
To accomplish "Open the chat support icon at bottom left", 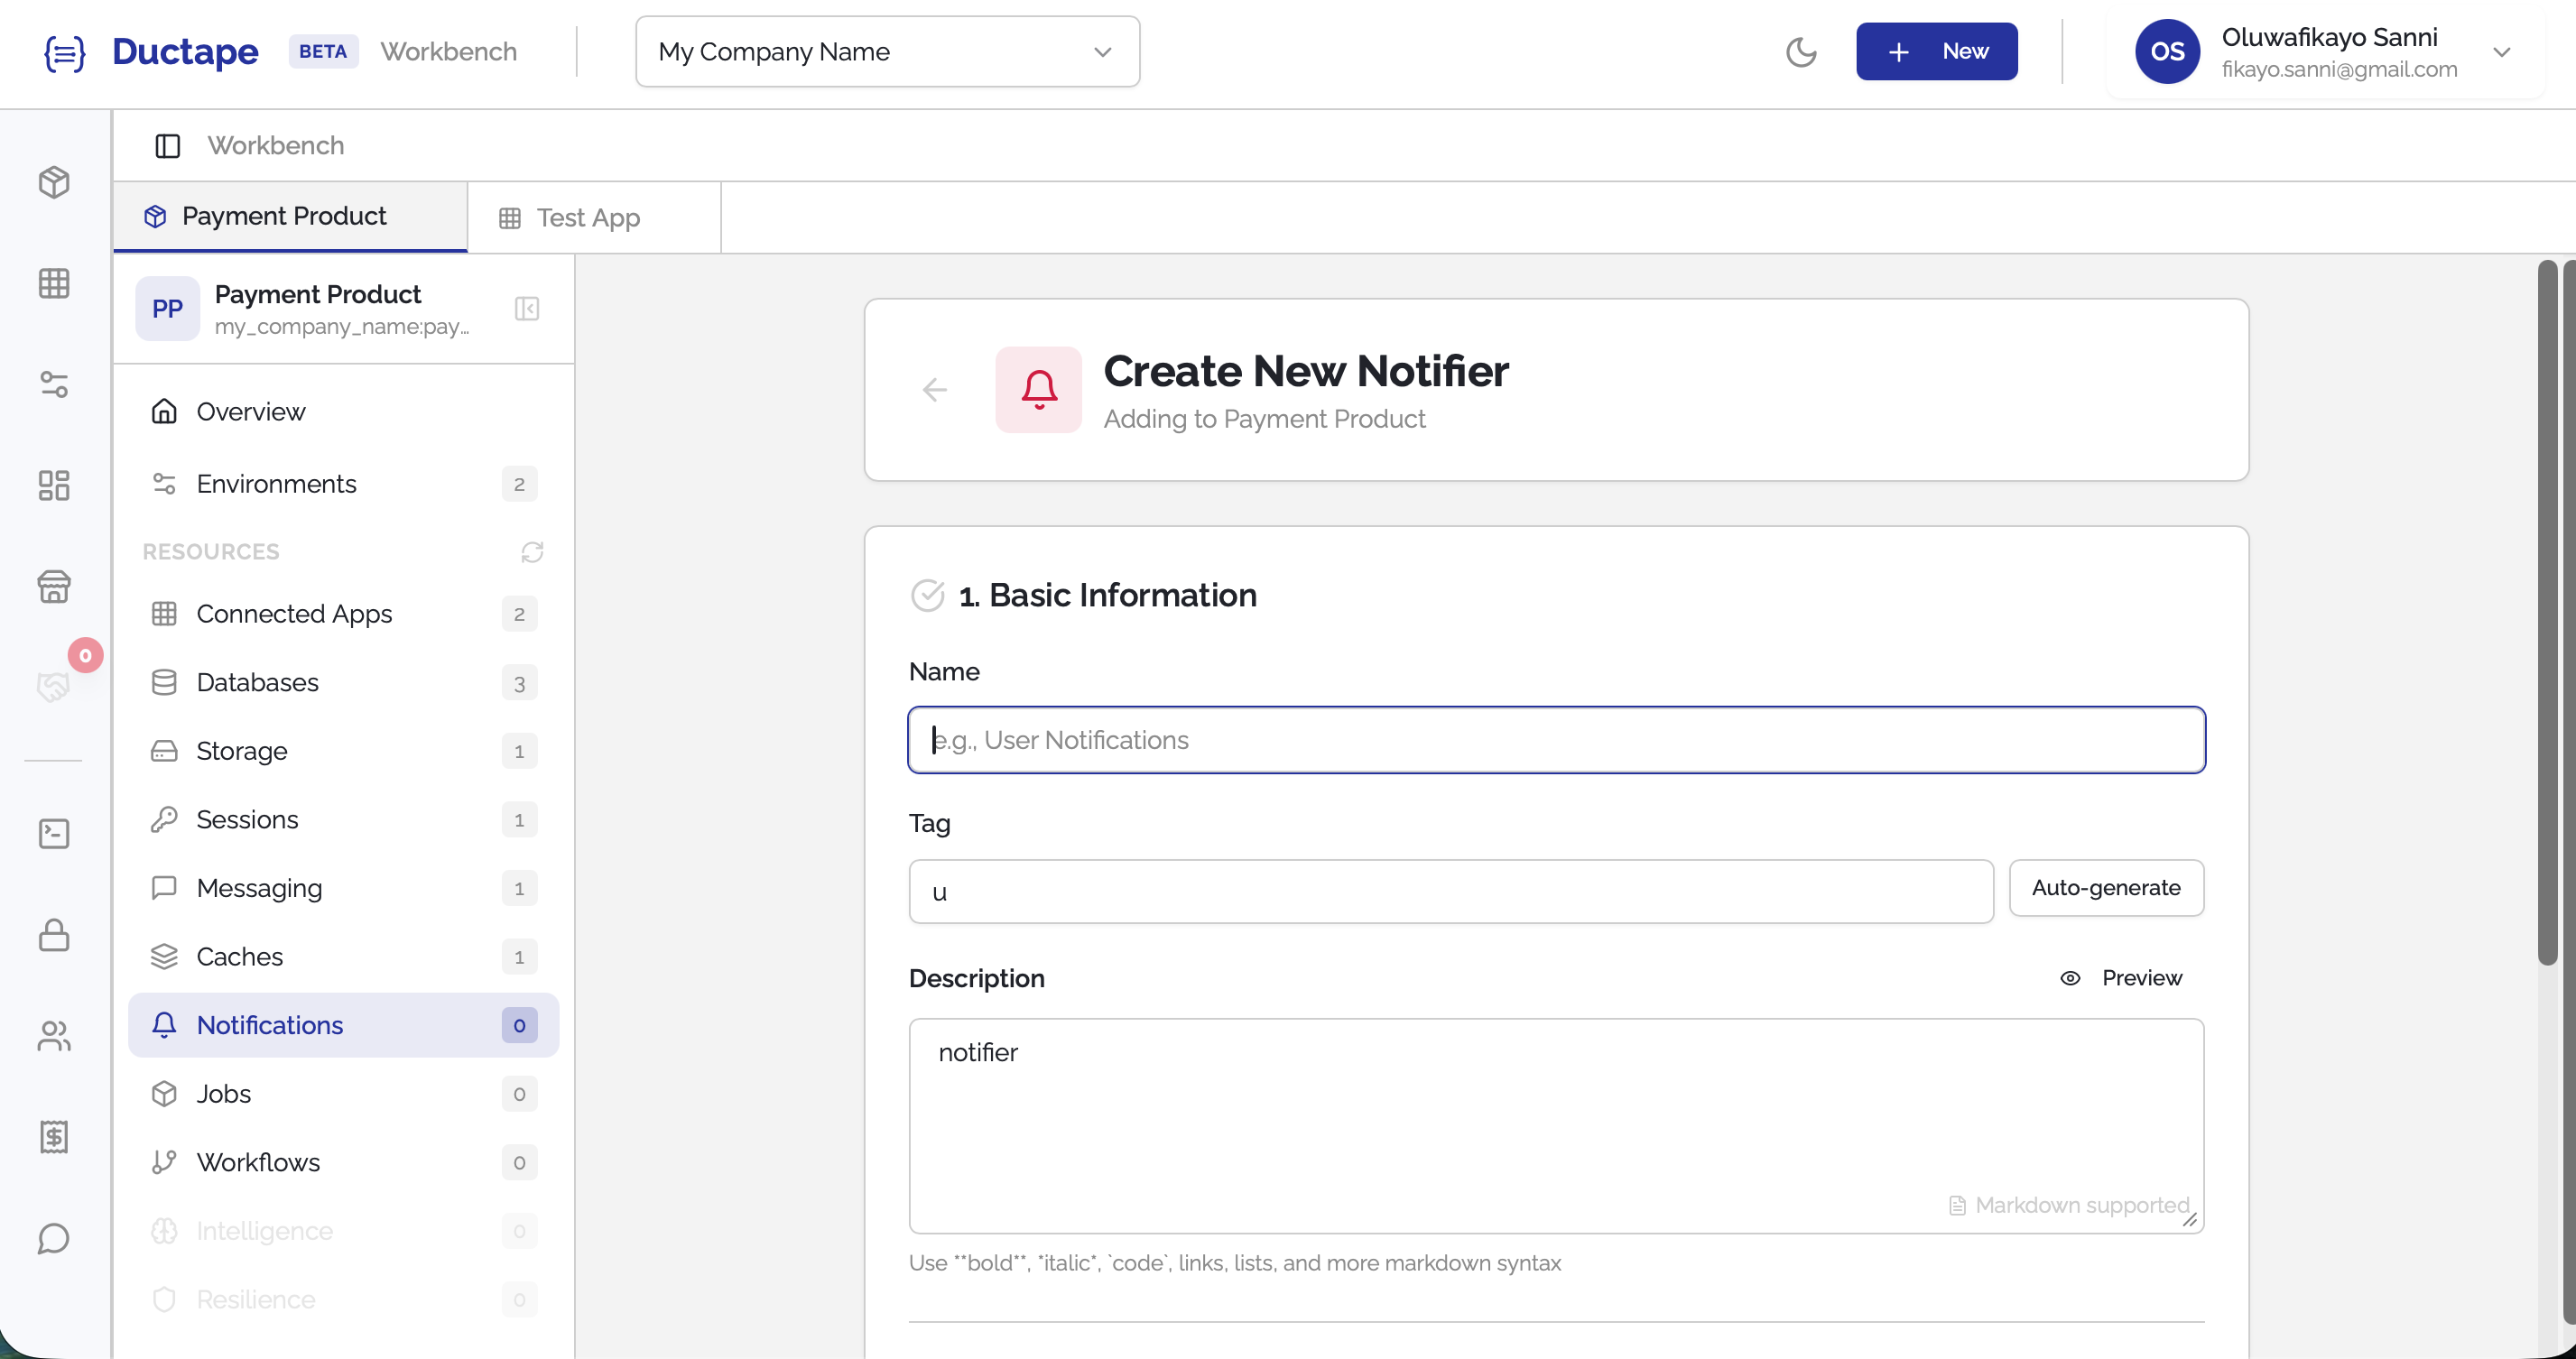I will [x=54, y=1238].
